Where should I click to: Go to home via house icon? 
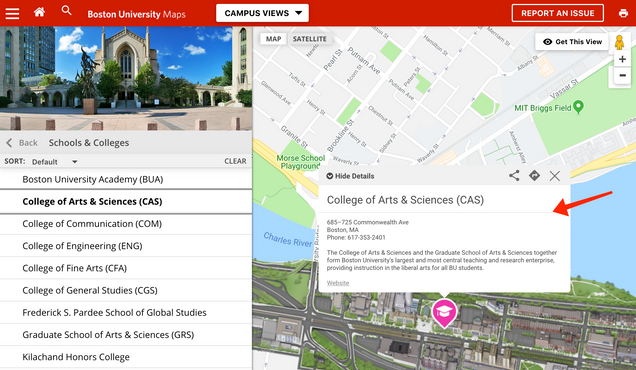[39, 12]
